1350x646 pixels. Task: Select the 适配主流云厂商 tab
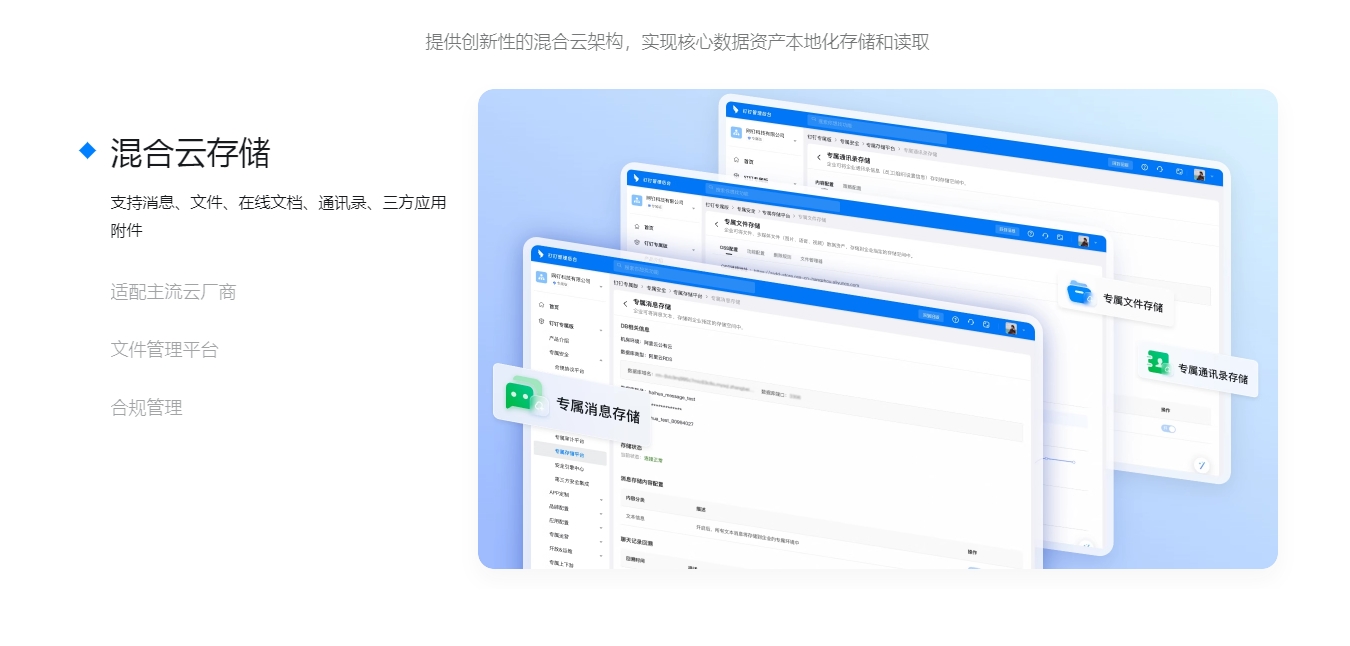(173, 292)
